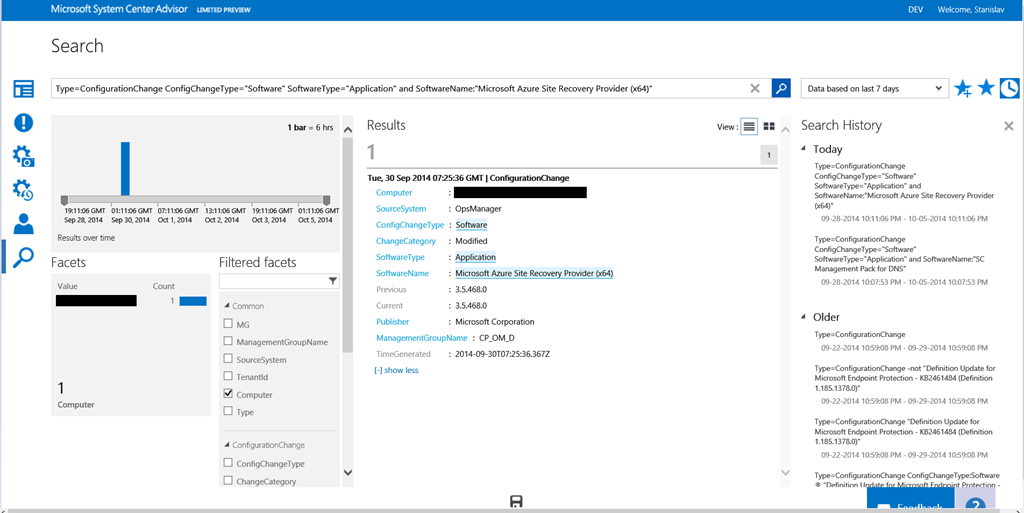1024x513 pixels.
Task: Click the gear with clock sidebar icon
Action: (23, 190)
